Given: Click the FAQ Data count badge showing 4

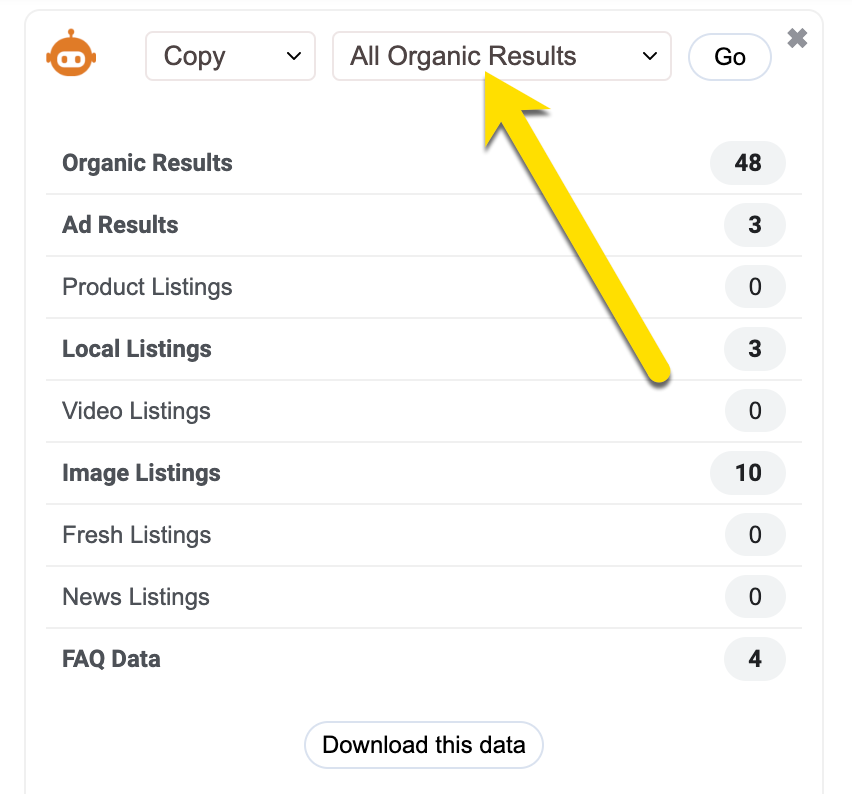Looking at the screenshot, I should point(754,659).
